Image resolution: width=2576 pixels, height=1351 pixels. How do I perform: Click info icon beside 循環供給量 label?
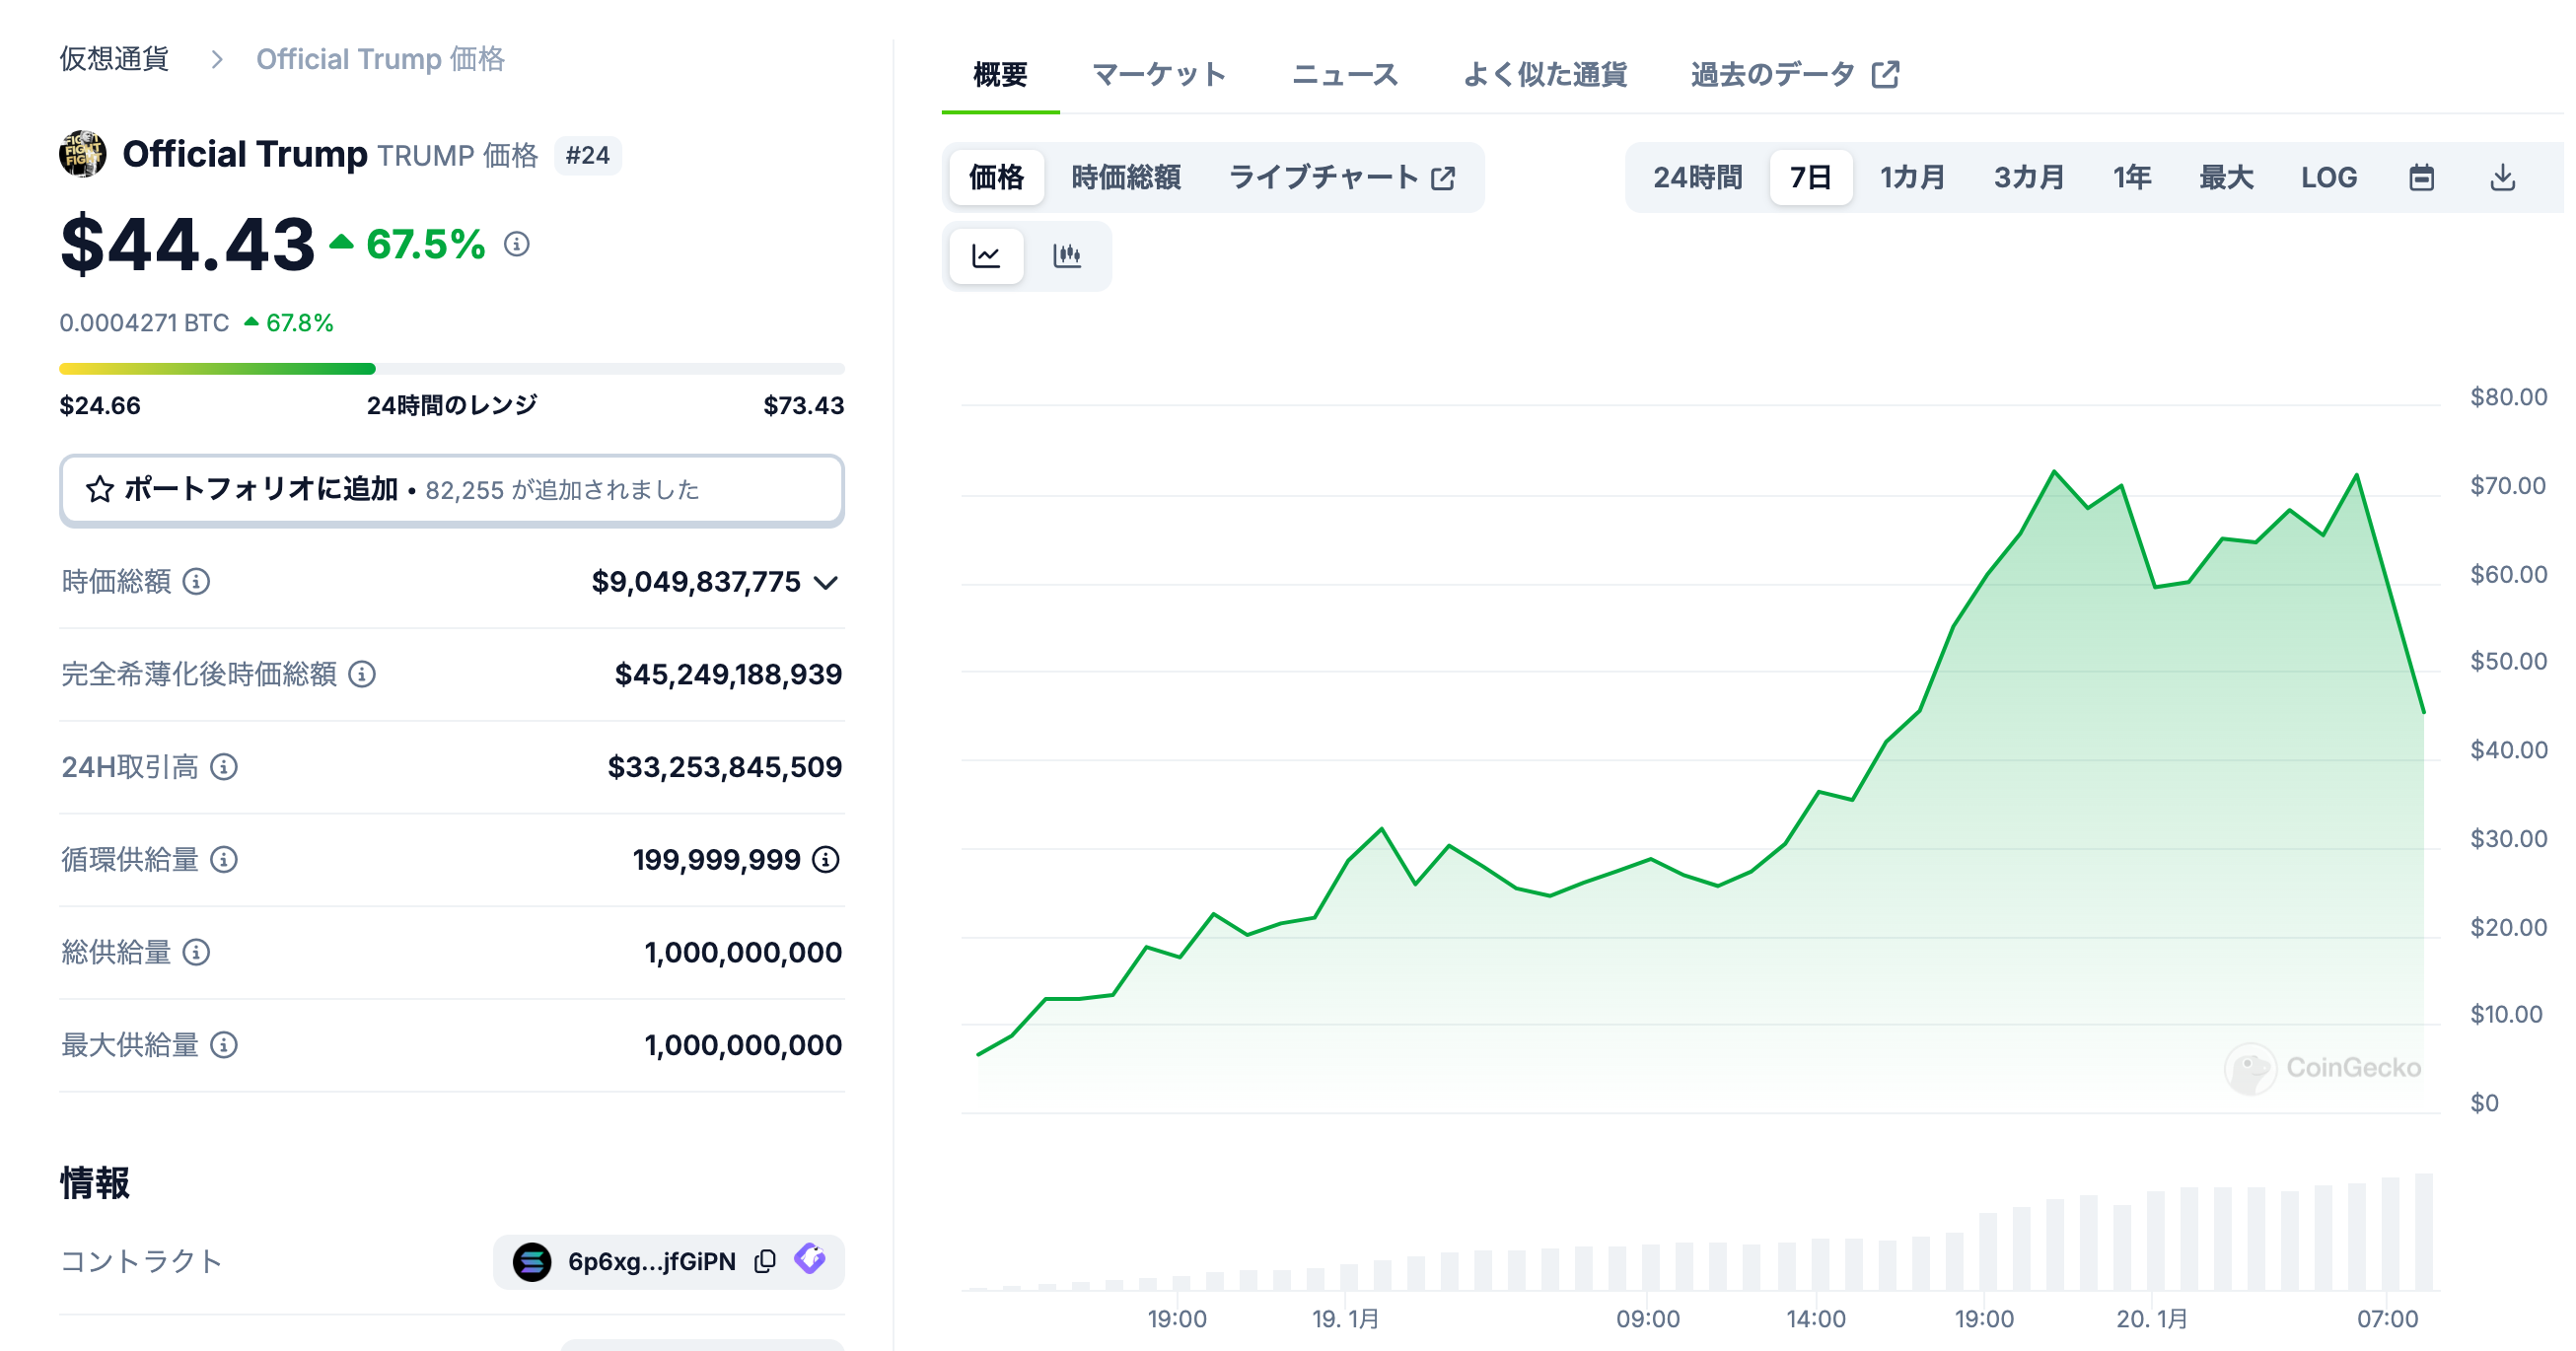click(x=224, y=859)
